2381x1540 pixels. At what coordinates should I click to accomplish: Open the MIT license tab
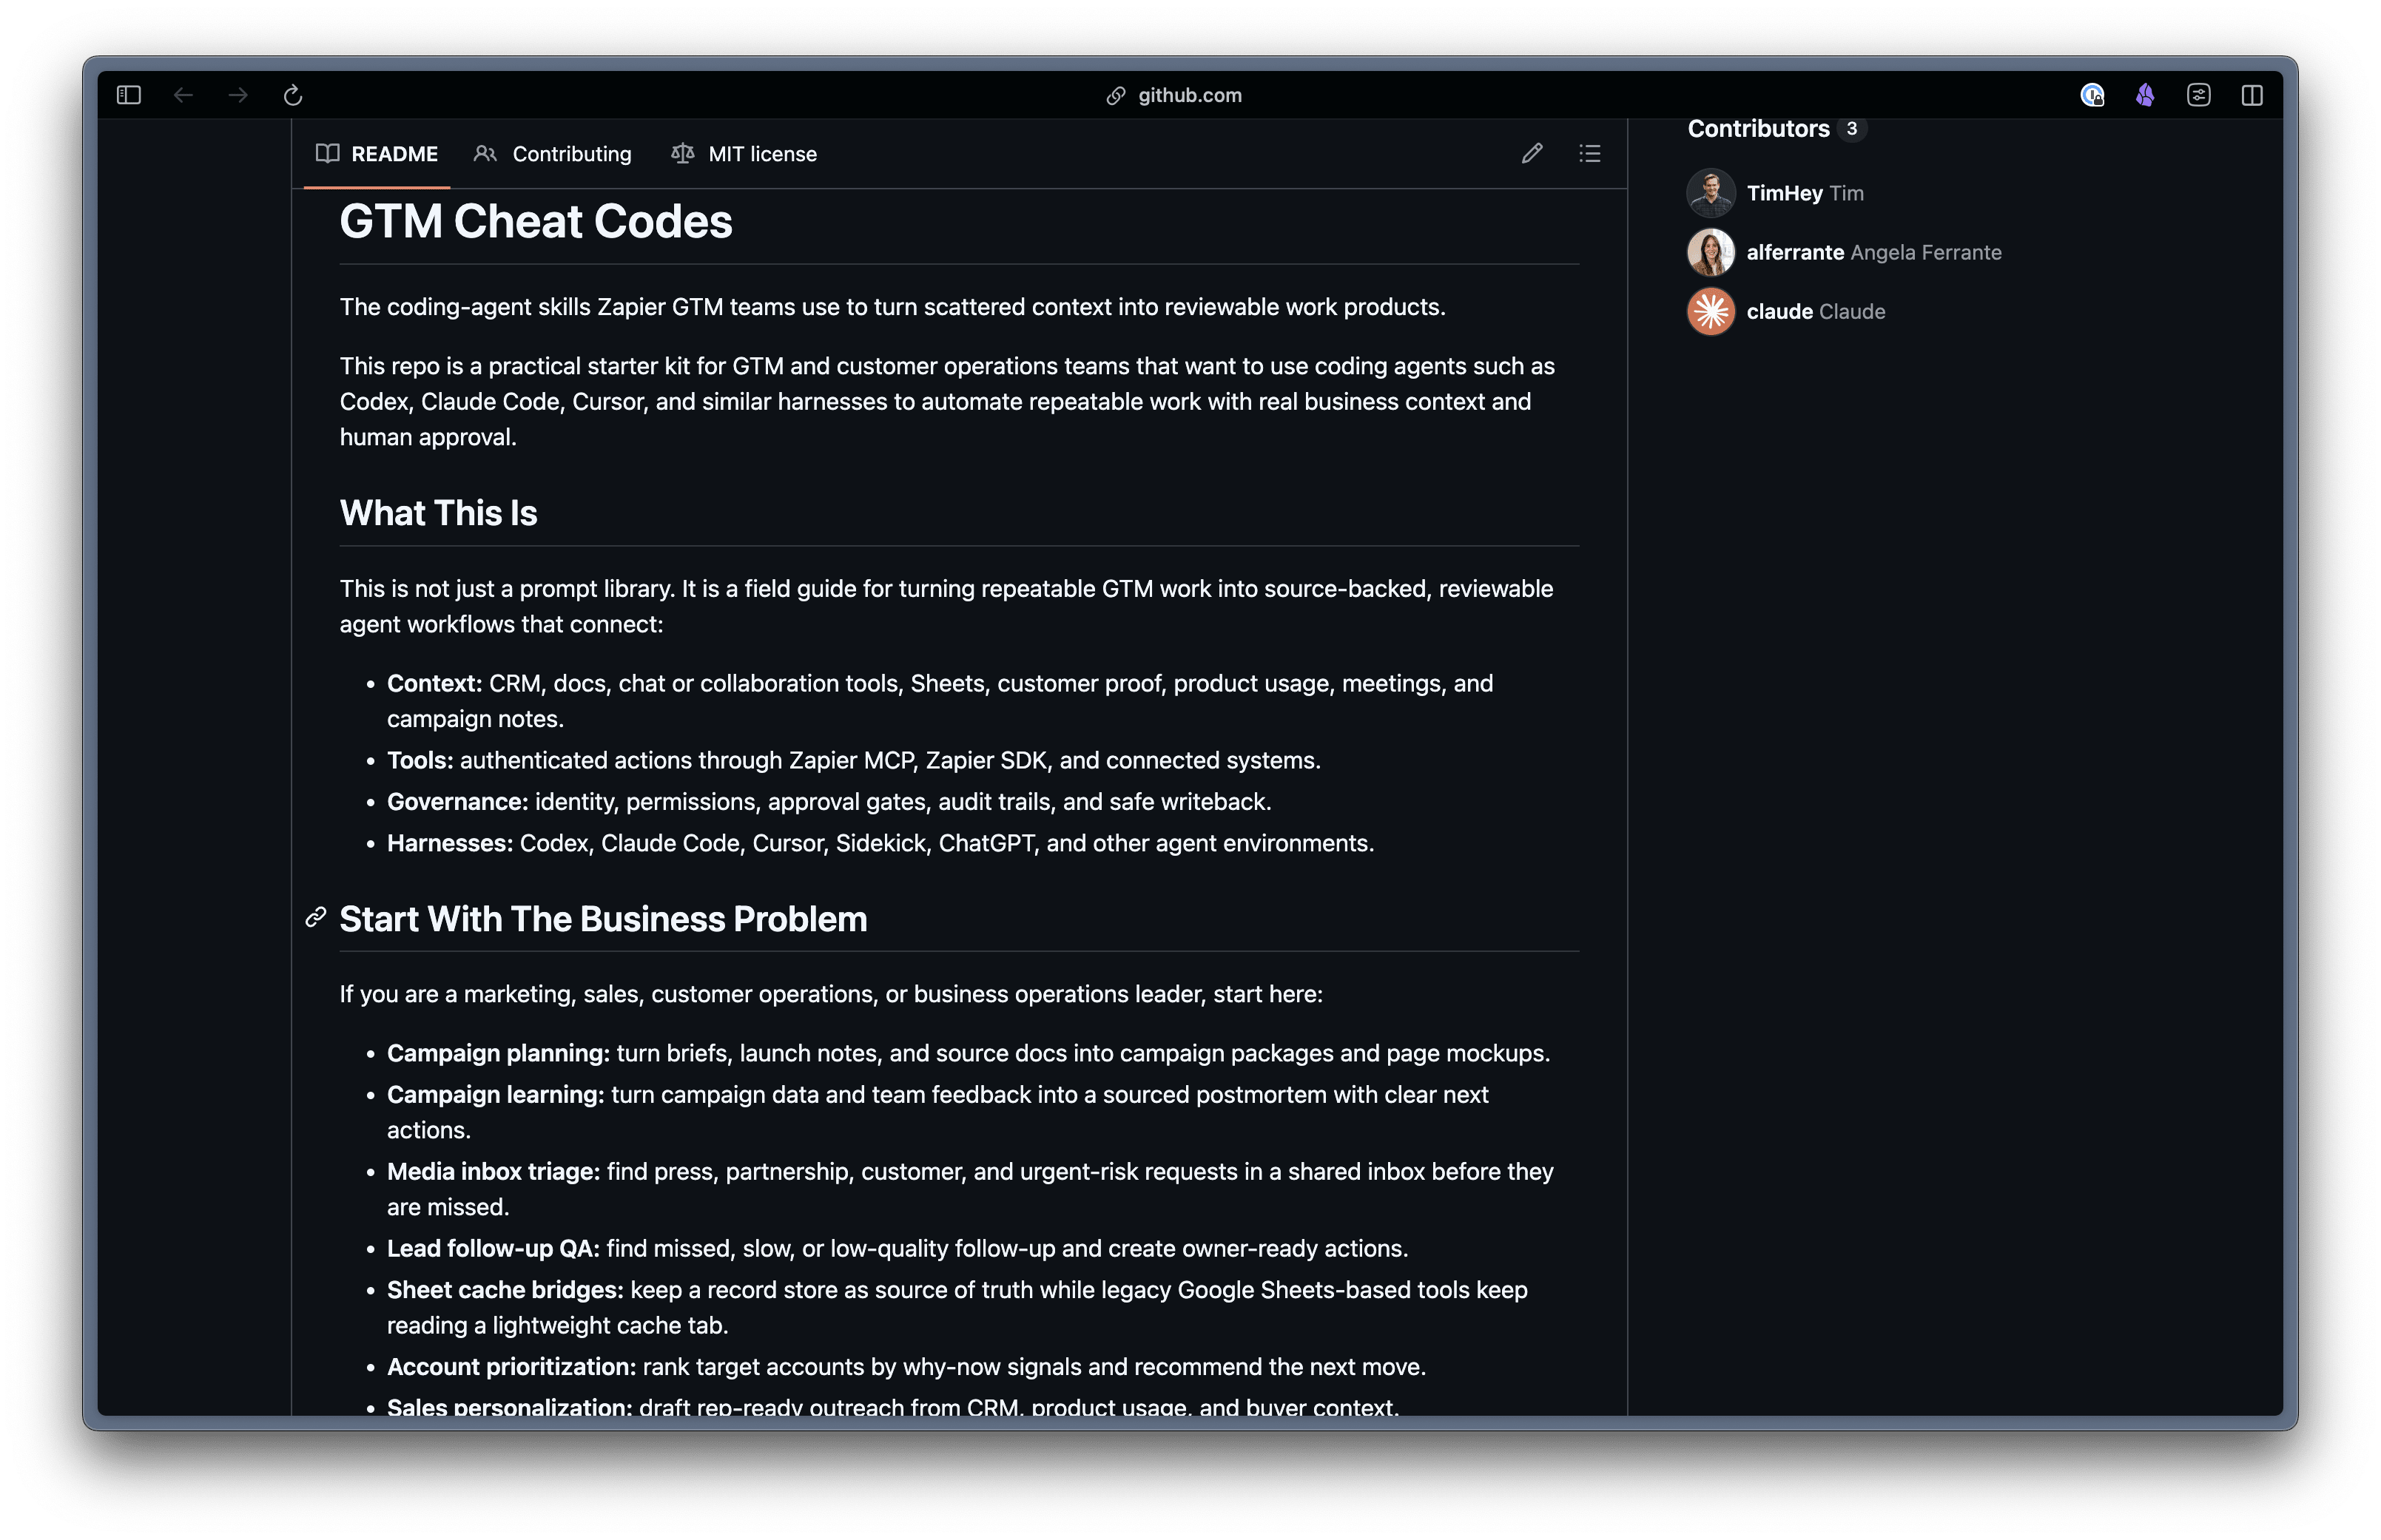[744, 154]
